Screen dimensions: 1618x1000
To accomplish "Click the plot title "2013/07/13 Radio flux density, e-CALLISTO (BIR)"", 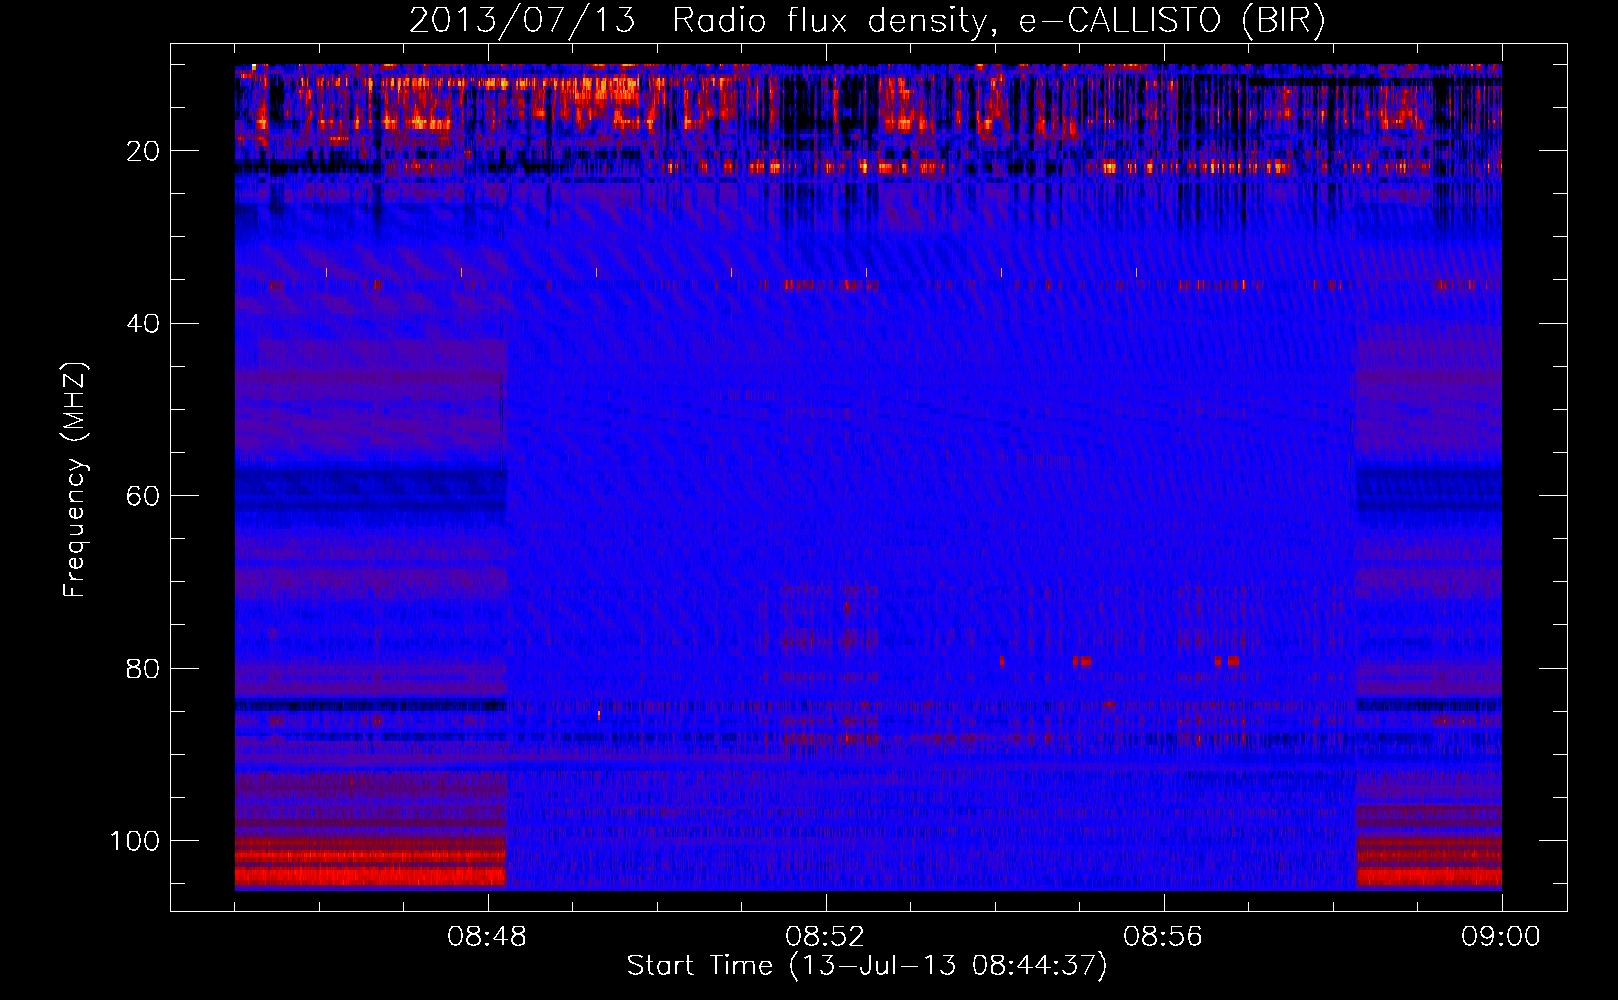I will click(x=867, y=20).
